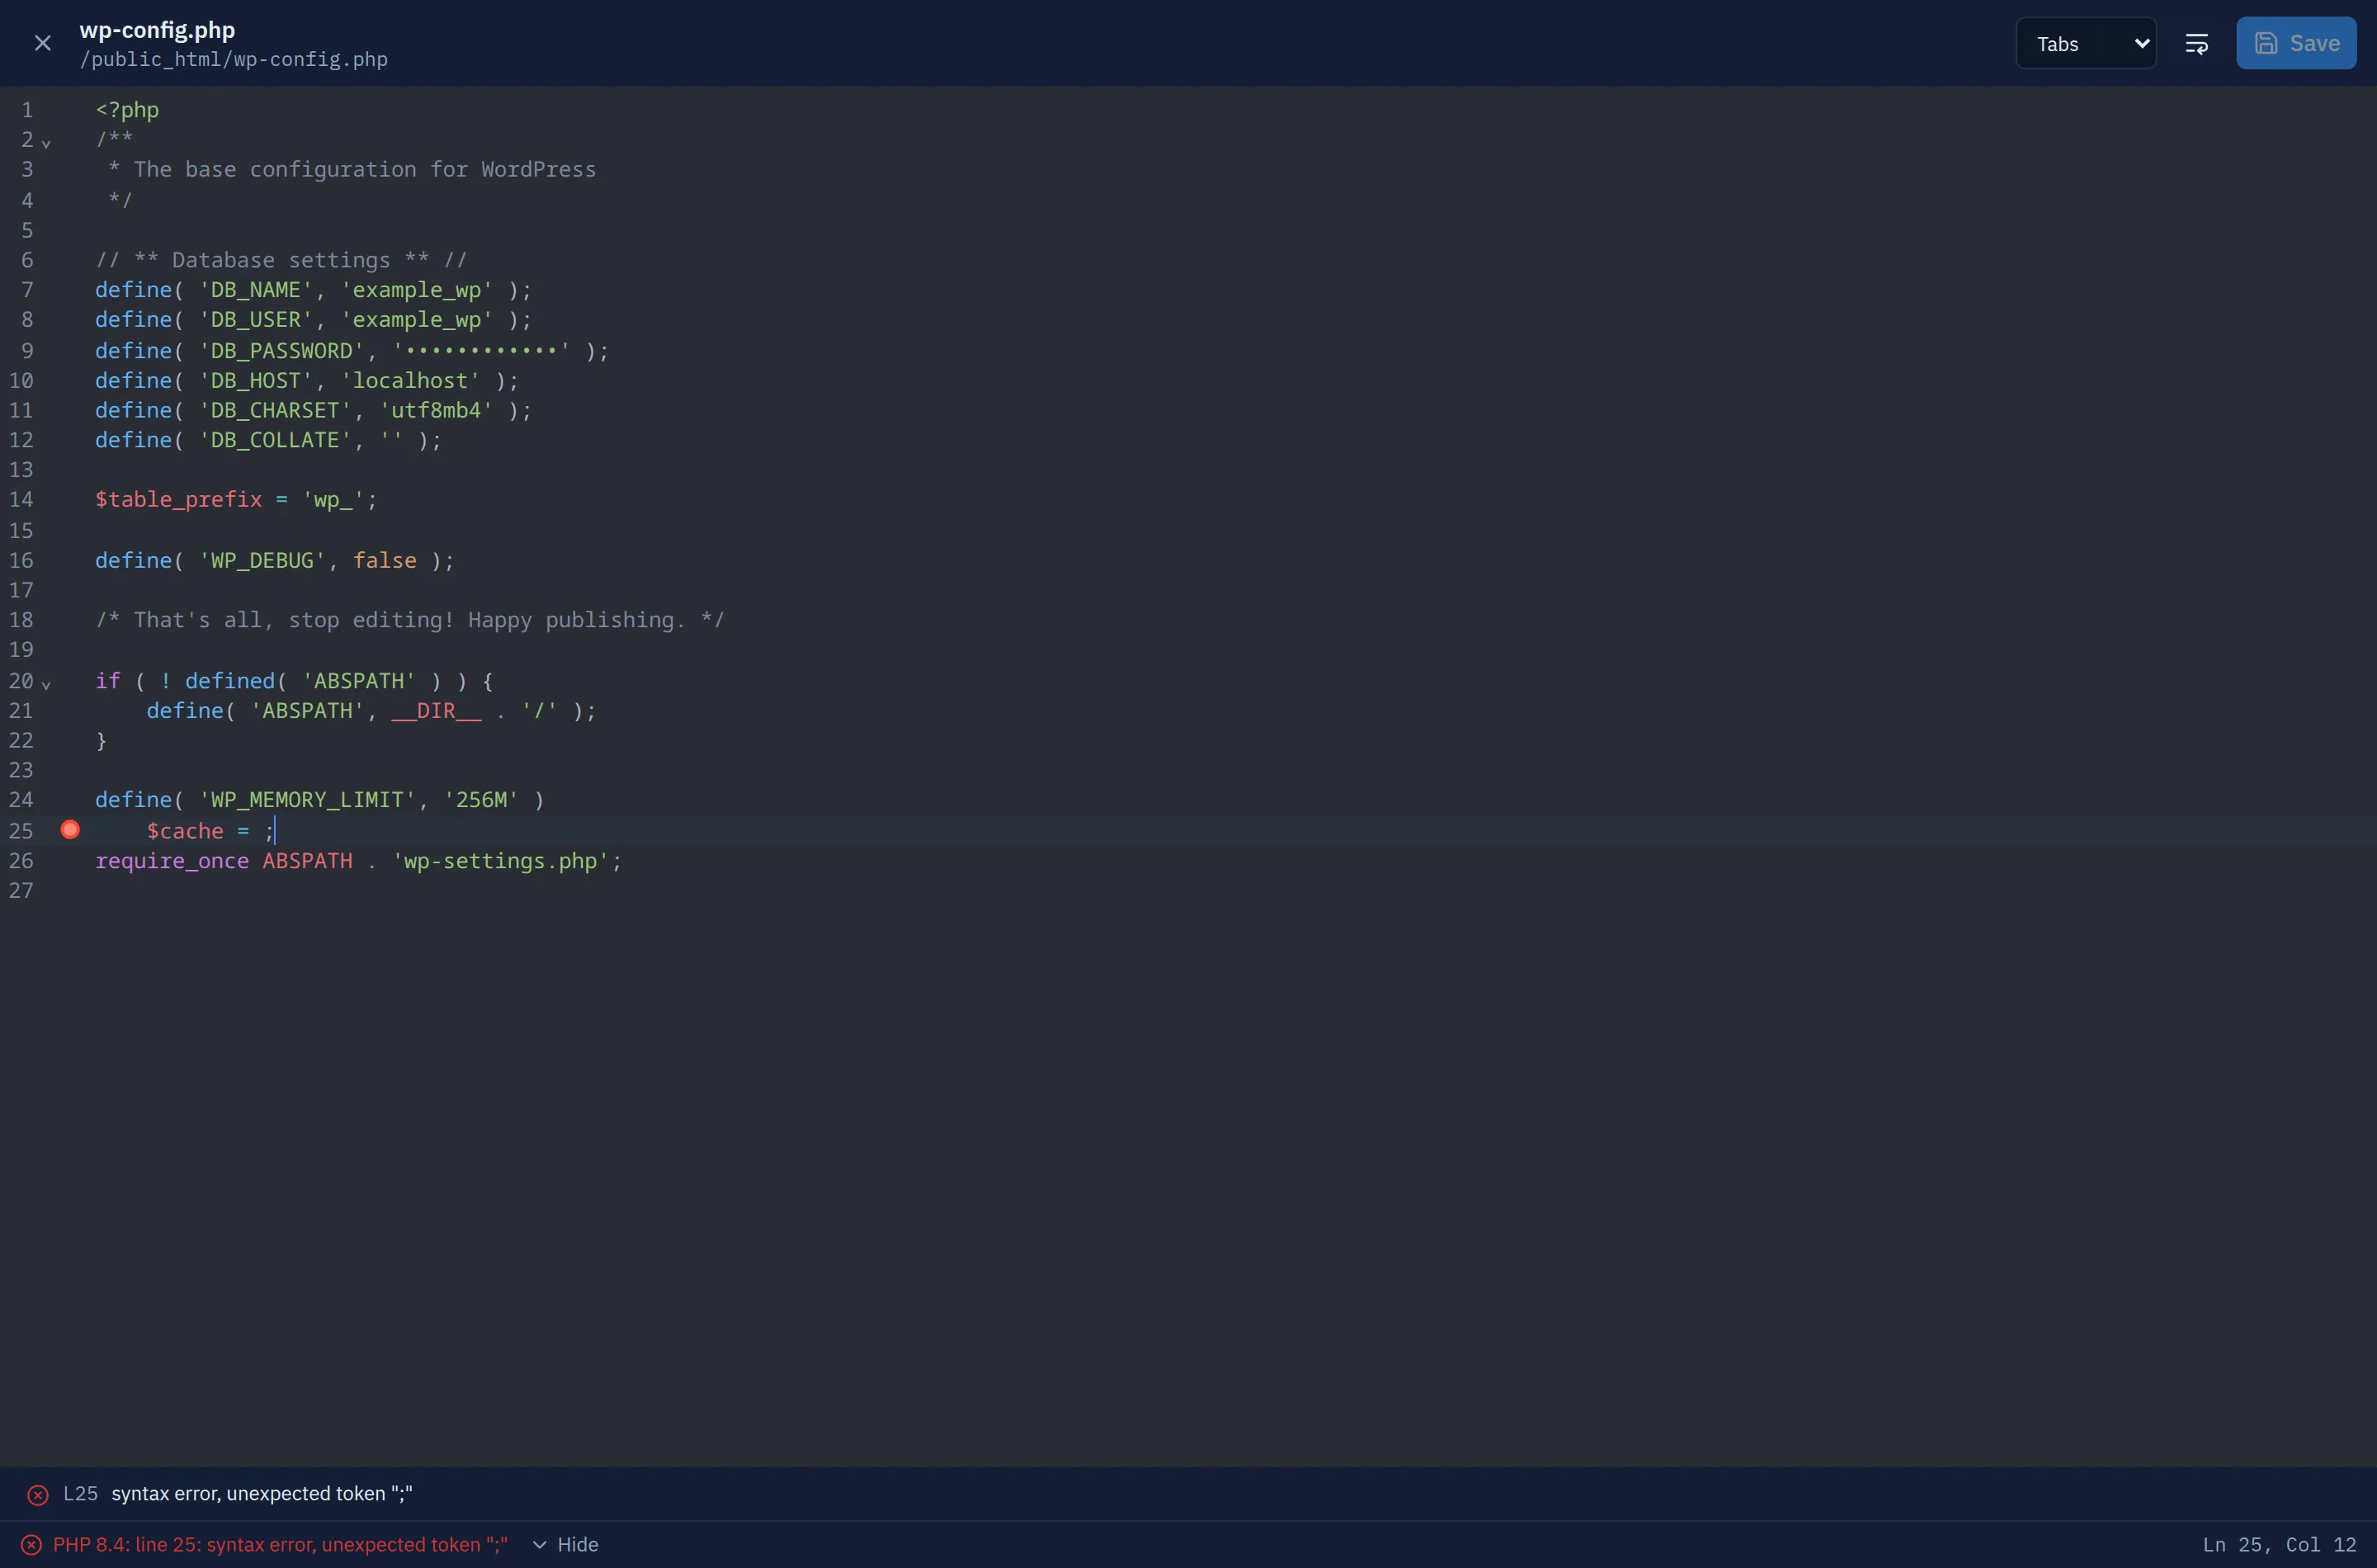
Task: Collapse the comment block at line 2
Action: [46, 143]
